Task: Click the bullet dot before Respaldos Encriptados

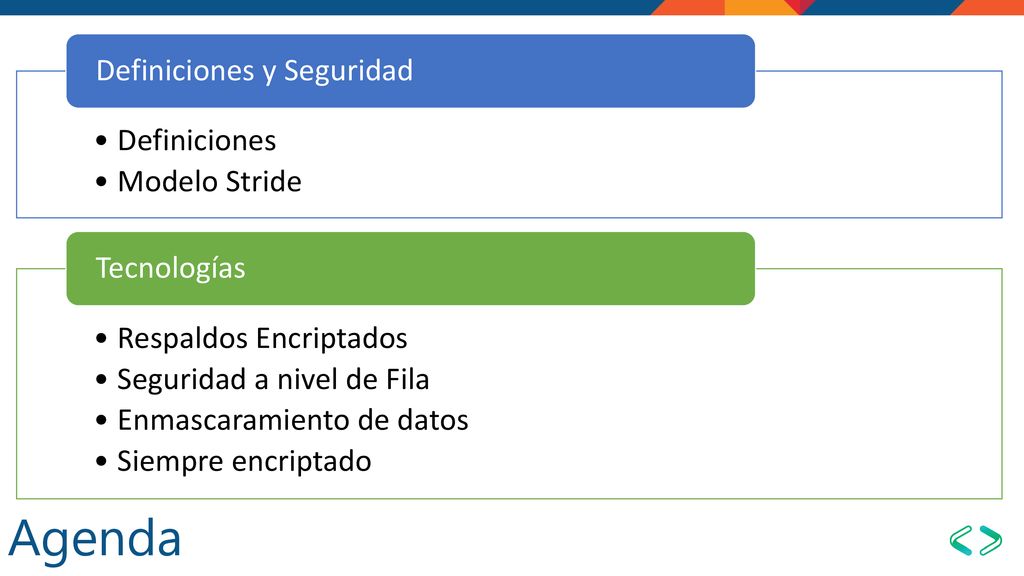Action: click(x=101, y=338)
